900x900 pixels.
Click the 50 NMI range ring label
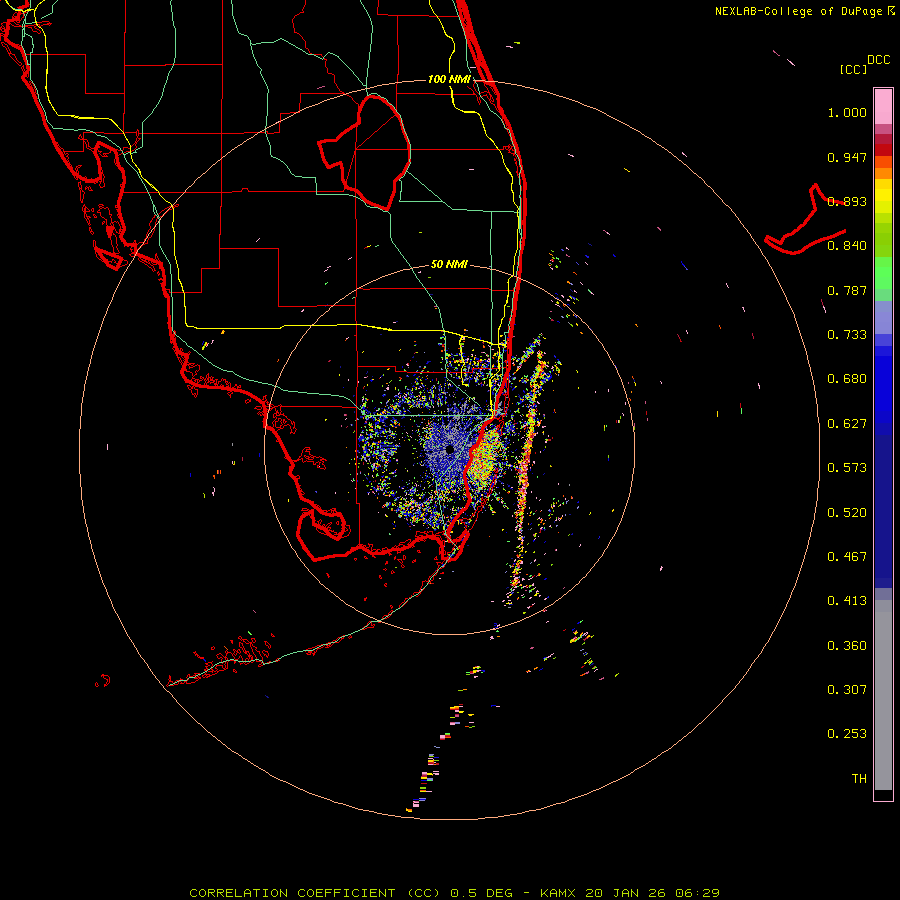tap(449, 265)
